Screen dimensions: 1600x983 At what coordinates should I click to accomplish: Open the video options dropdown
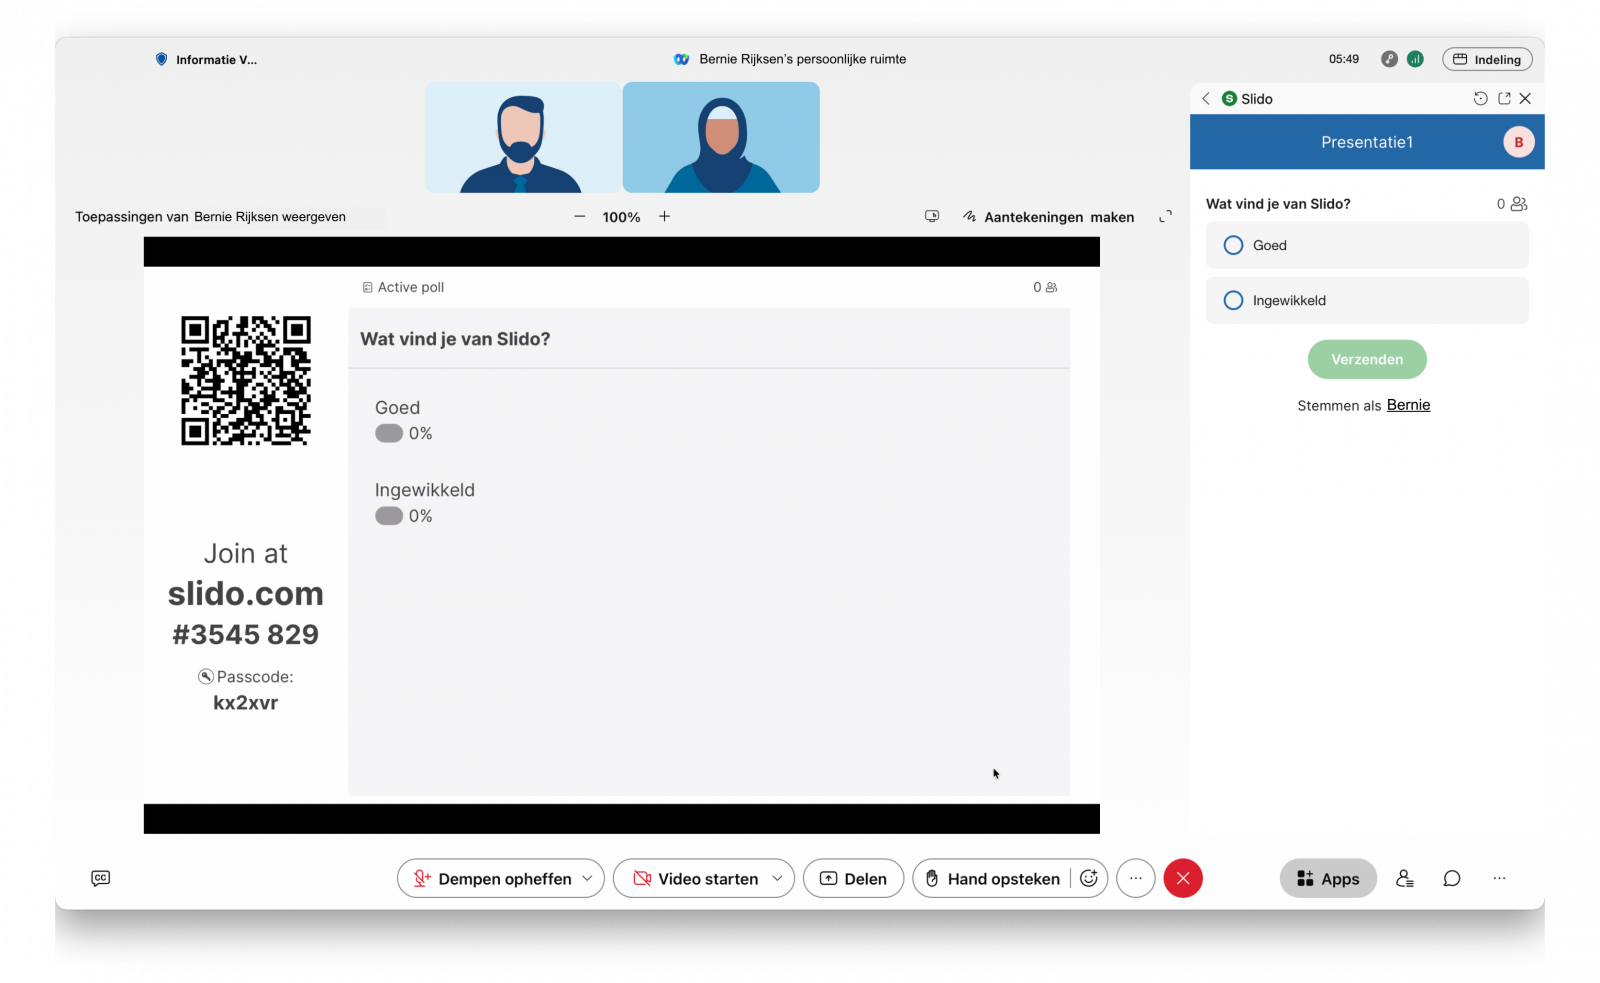[x=778, y=878]
